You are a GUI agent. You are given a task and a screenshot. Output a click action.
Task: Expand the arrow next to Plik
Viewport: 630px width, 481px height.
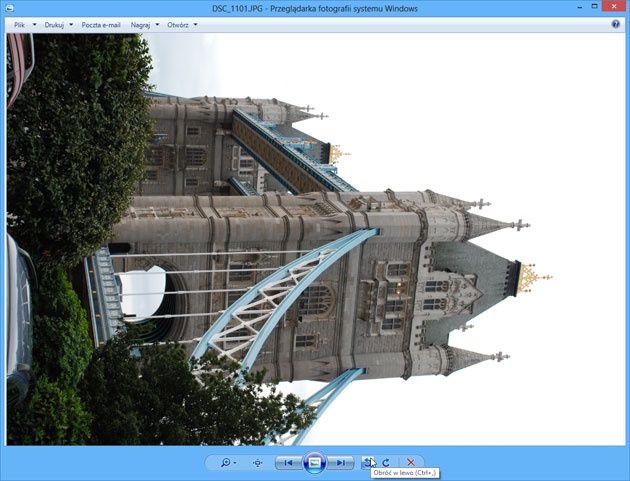pos(35,25)
